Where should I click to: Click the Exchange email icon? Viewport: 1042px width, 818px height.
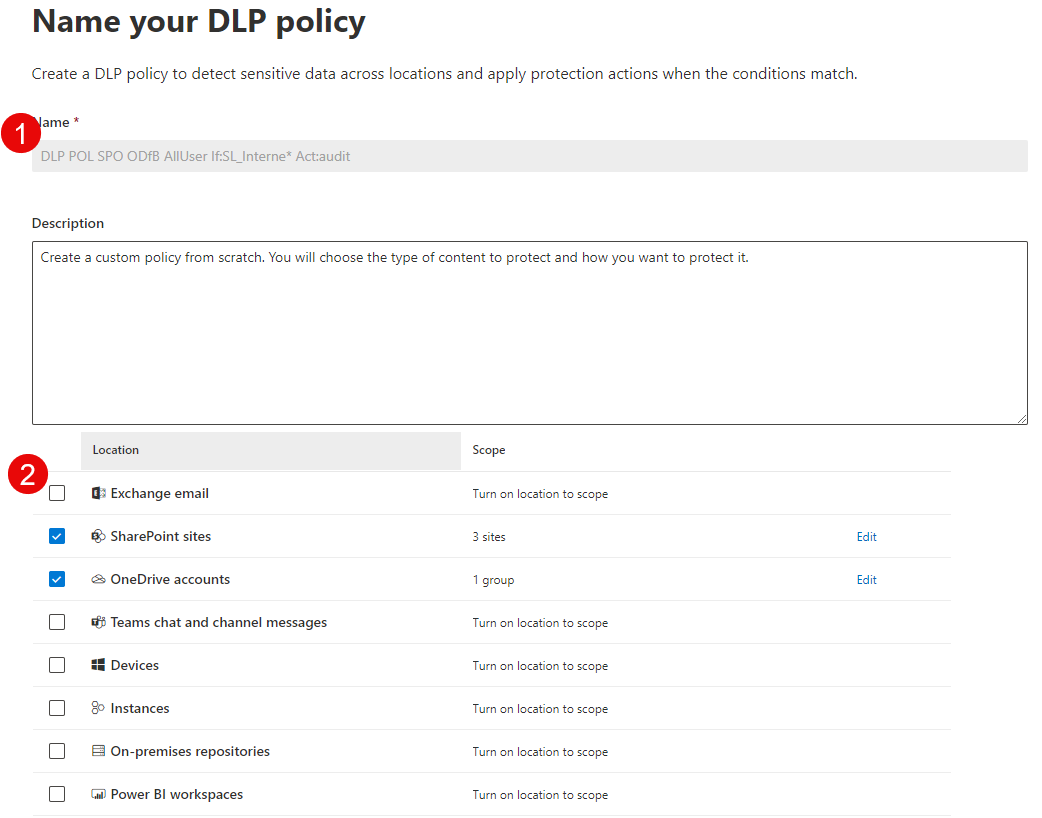tap(97, 493)
